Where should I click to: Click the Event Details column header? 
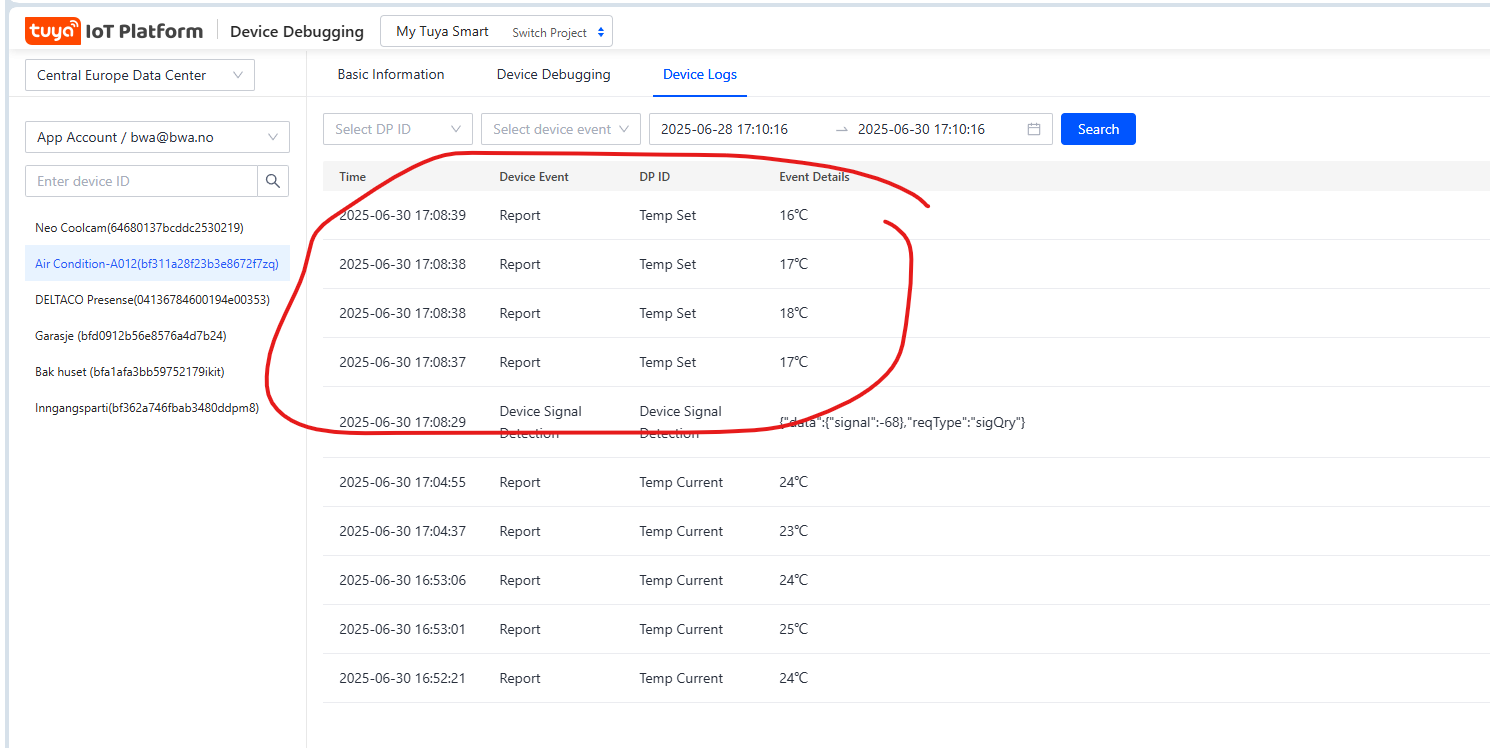point(814,177)
